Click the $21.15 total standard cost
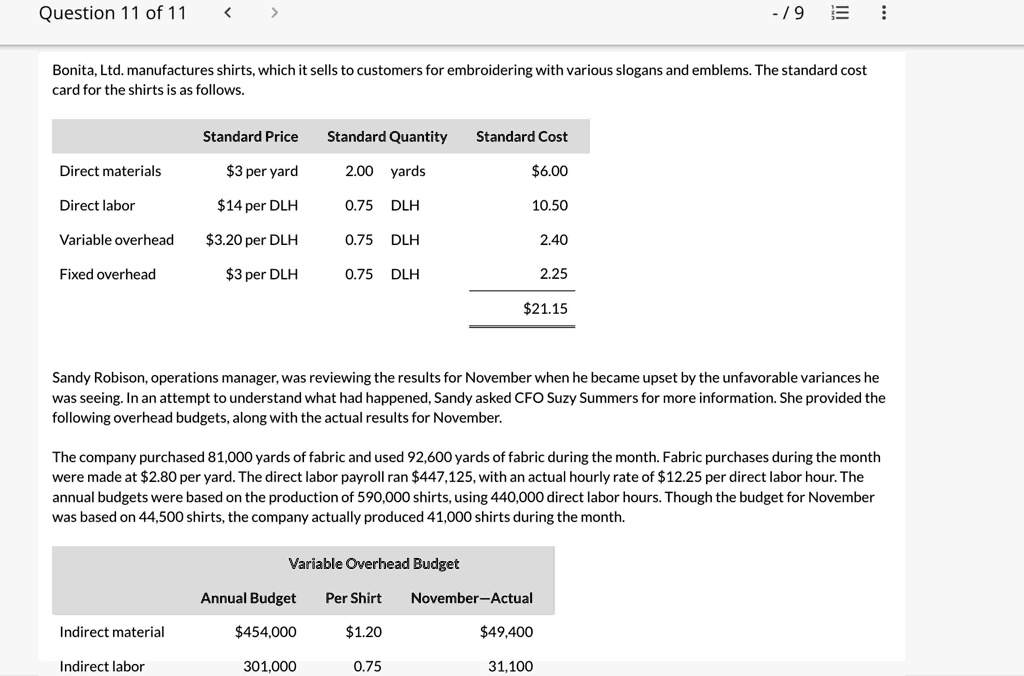Image resolution: width=1024 pixels, height=676 pixels. tap(545, 309)
